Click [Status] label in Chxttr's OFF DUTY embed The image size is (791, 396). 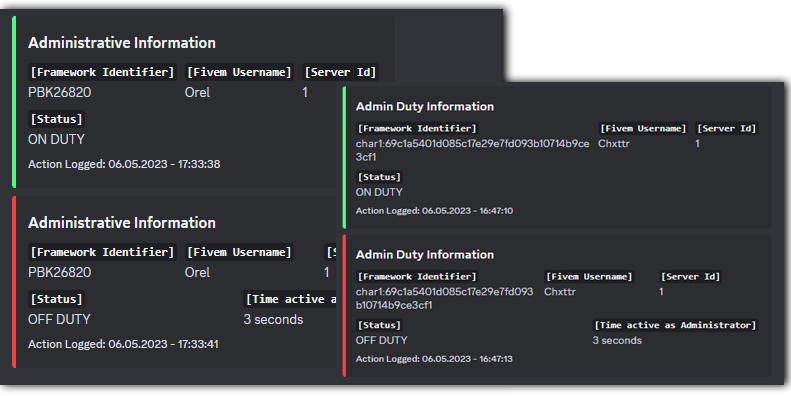pos(379,325)
